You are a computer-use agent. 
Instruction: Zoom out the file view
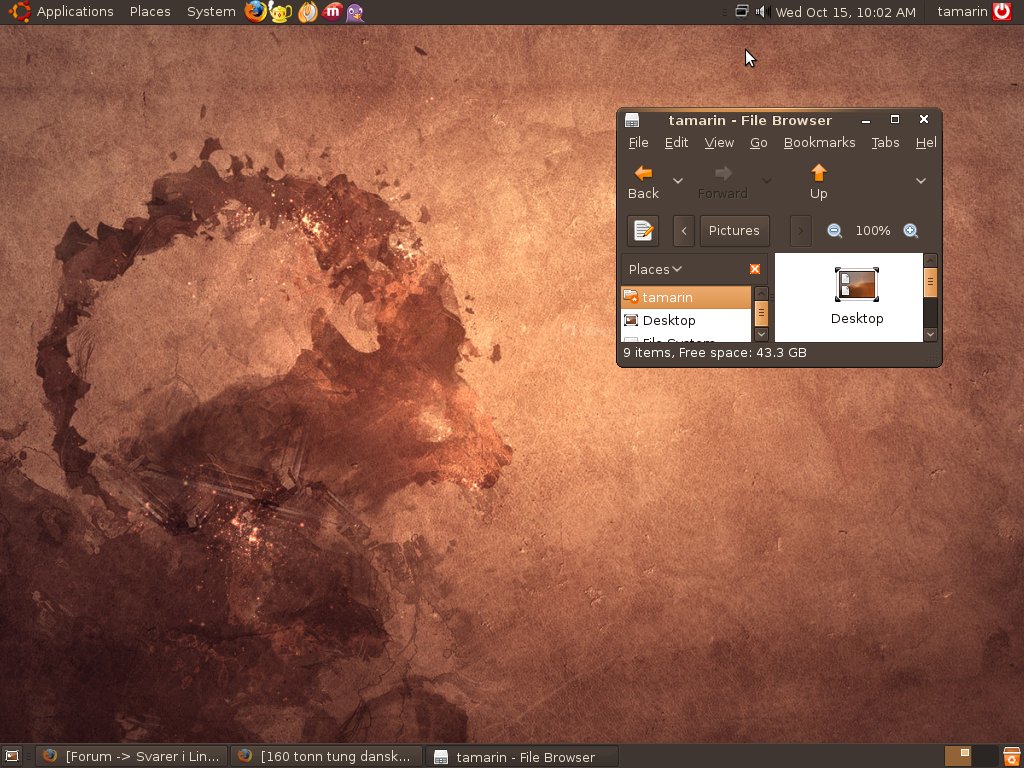[834, 231]
